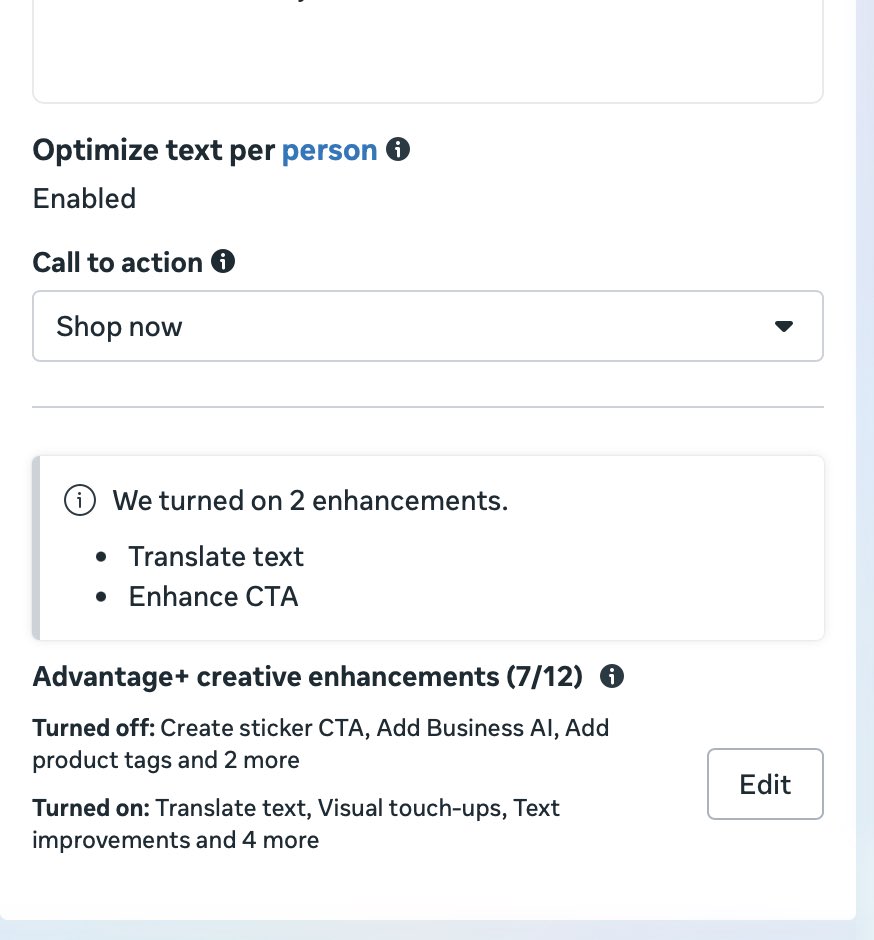Click the Enabled status text

coord(85,198)
